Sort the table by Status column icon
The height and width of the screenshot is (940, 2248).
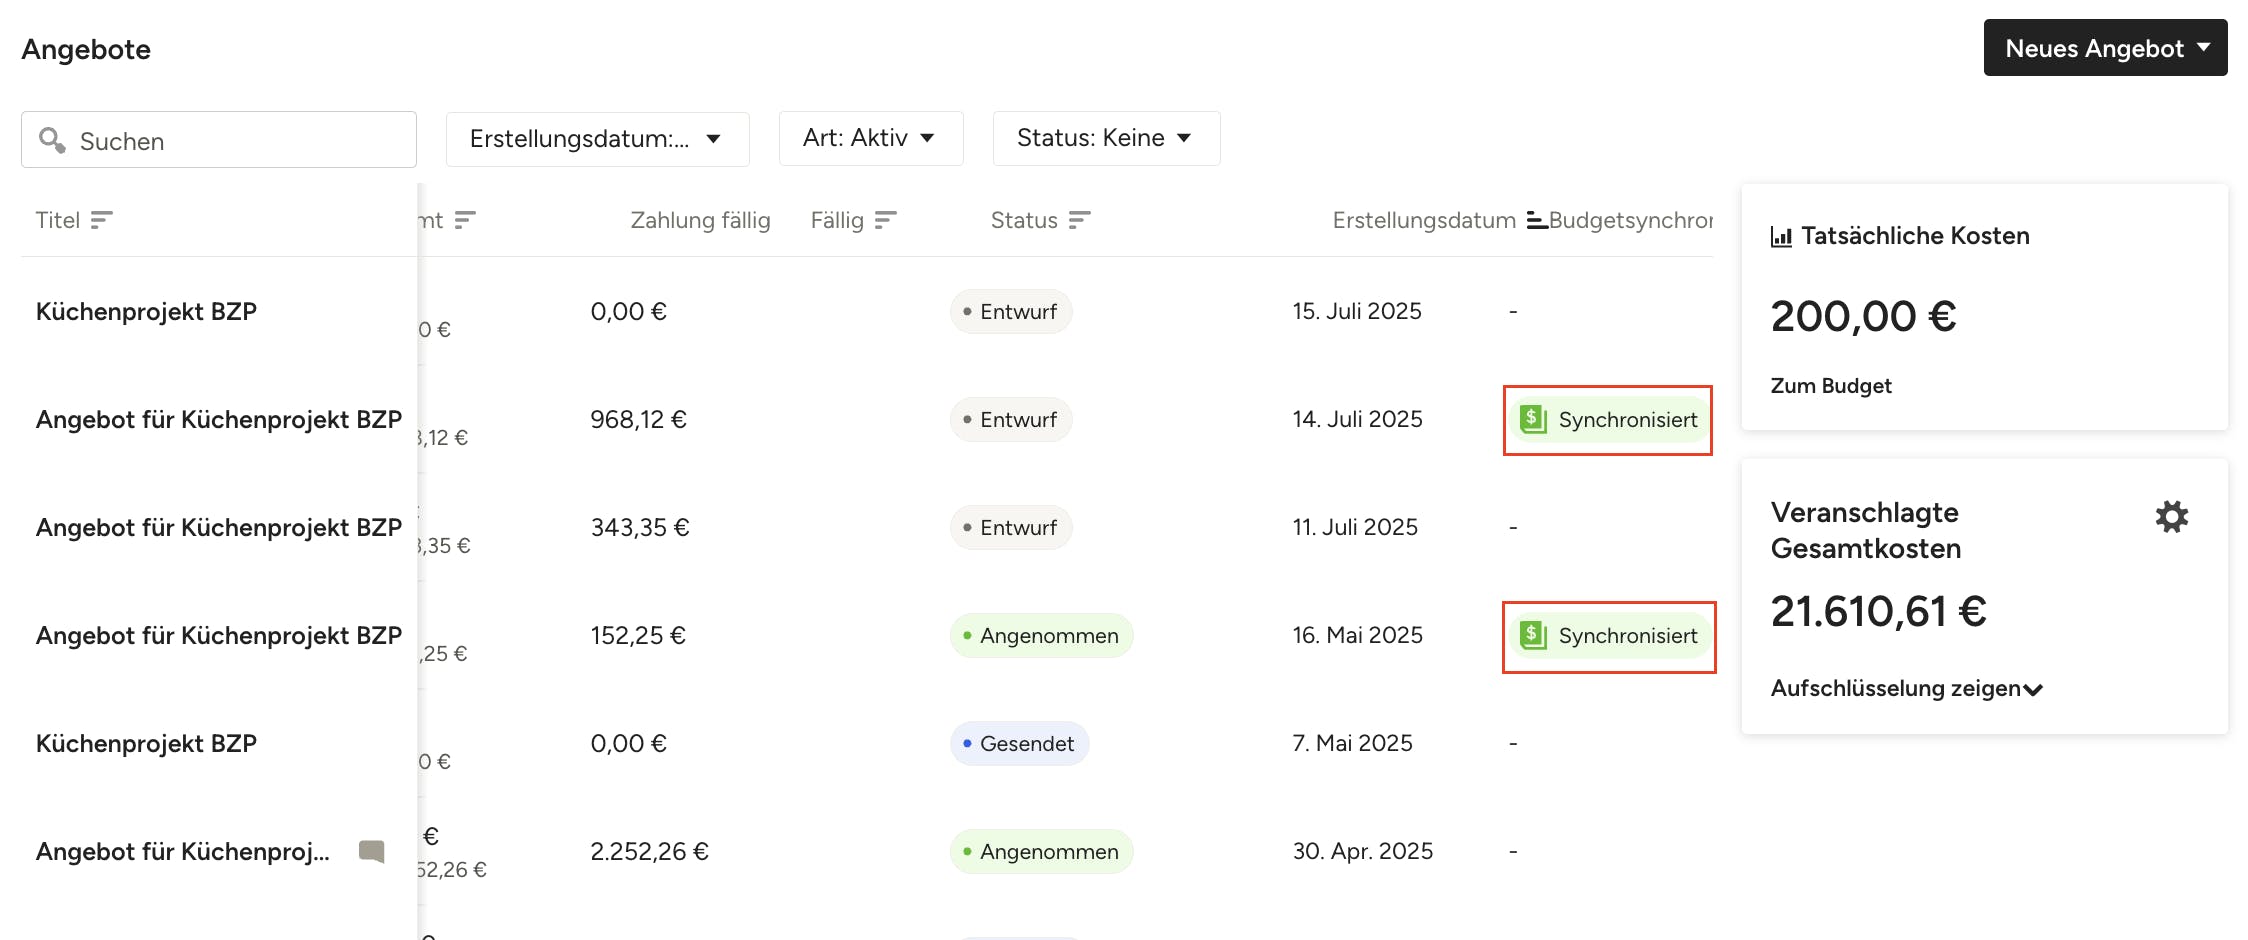point(1079,220)
